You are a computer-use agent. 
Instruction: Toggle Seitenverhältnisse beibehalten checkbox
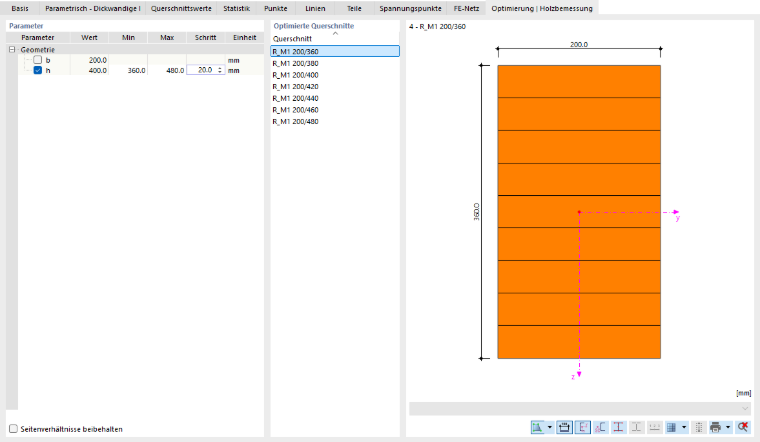pos(14,429)
